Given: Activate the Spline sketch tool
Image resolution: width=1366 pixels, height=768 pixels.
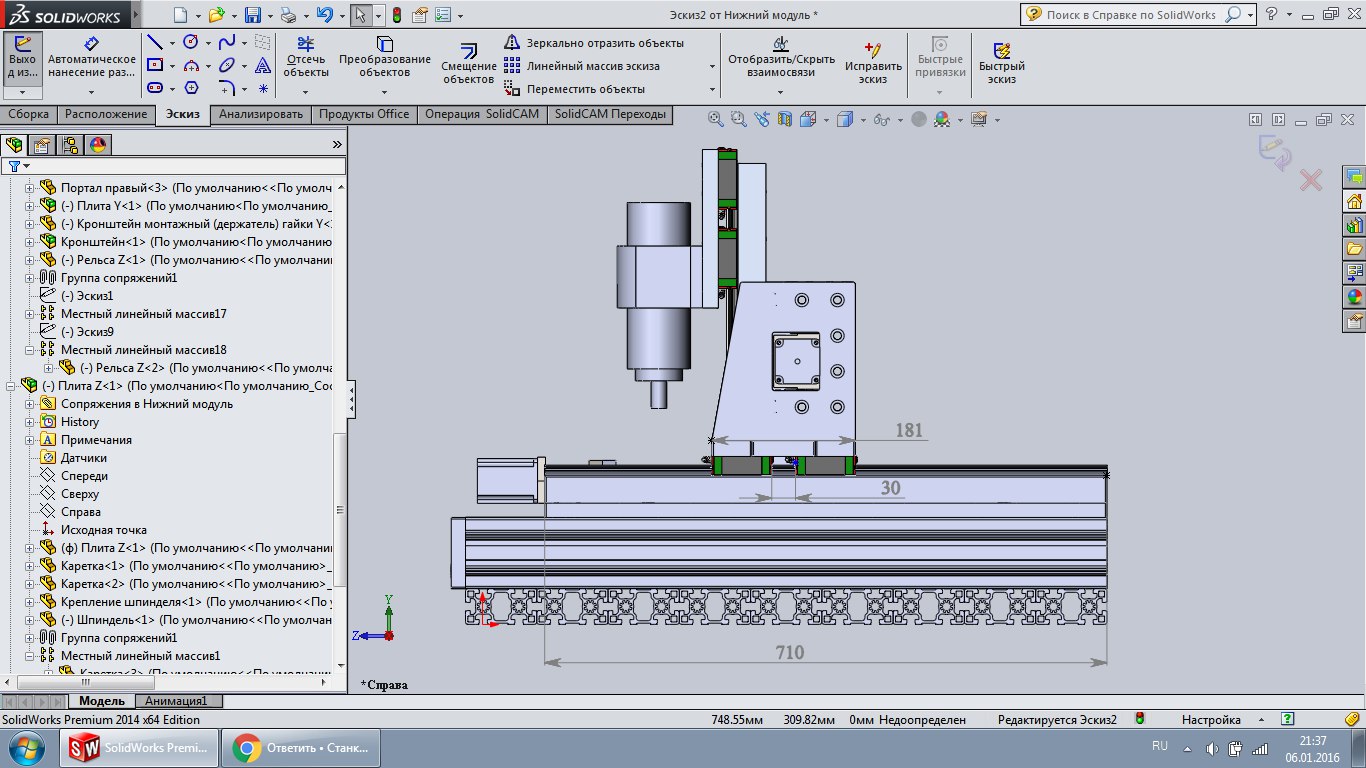Looking at the screenshot, I should pos(227,42).
